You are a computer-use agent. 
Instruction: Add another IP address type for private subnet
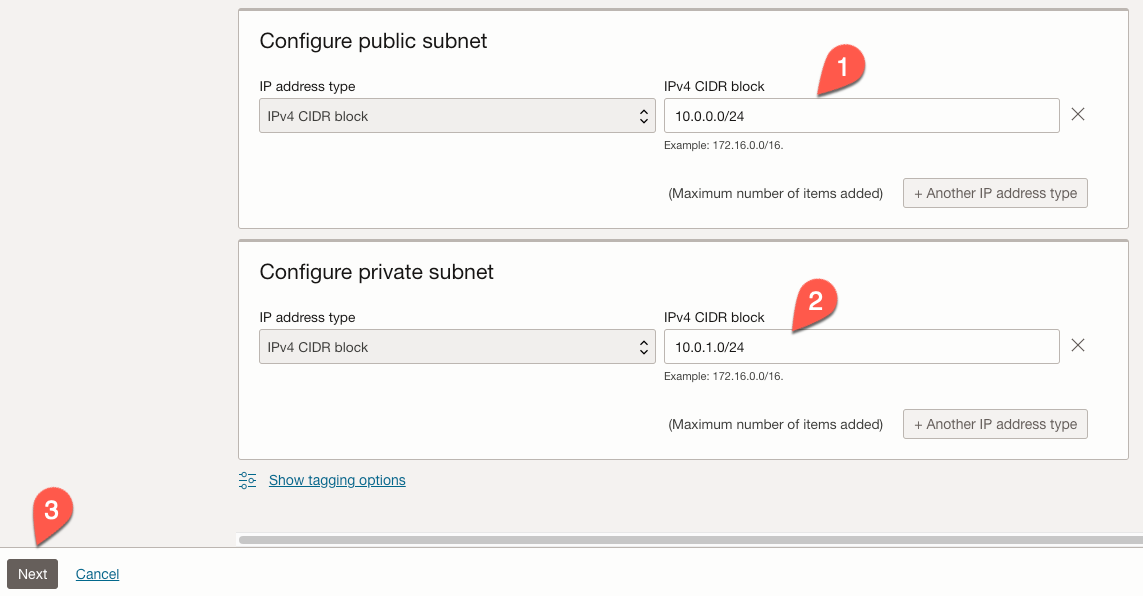pos(995,424)
